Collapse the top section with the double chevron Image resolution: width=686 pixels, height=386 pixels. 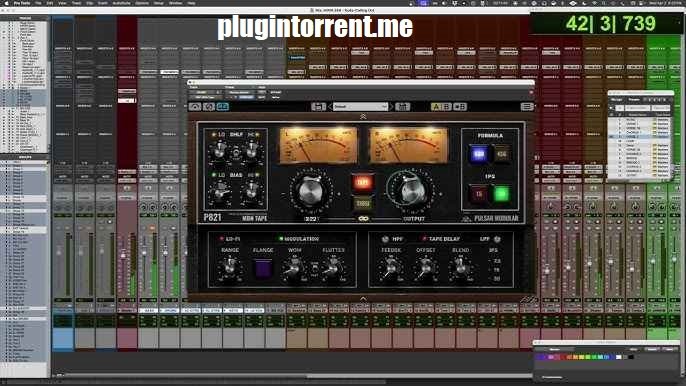click(363, 116)
